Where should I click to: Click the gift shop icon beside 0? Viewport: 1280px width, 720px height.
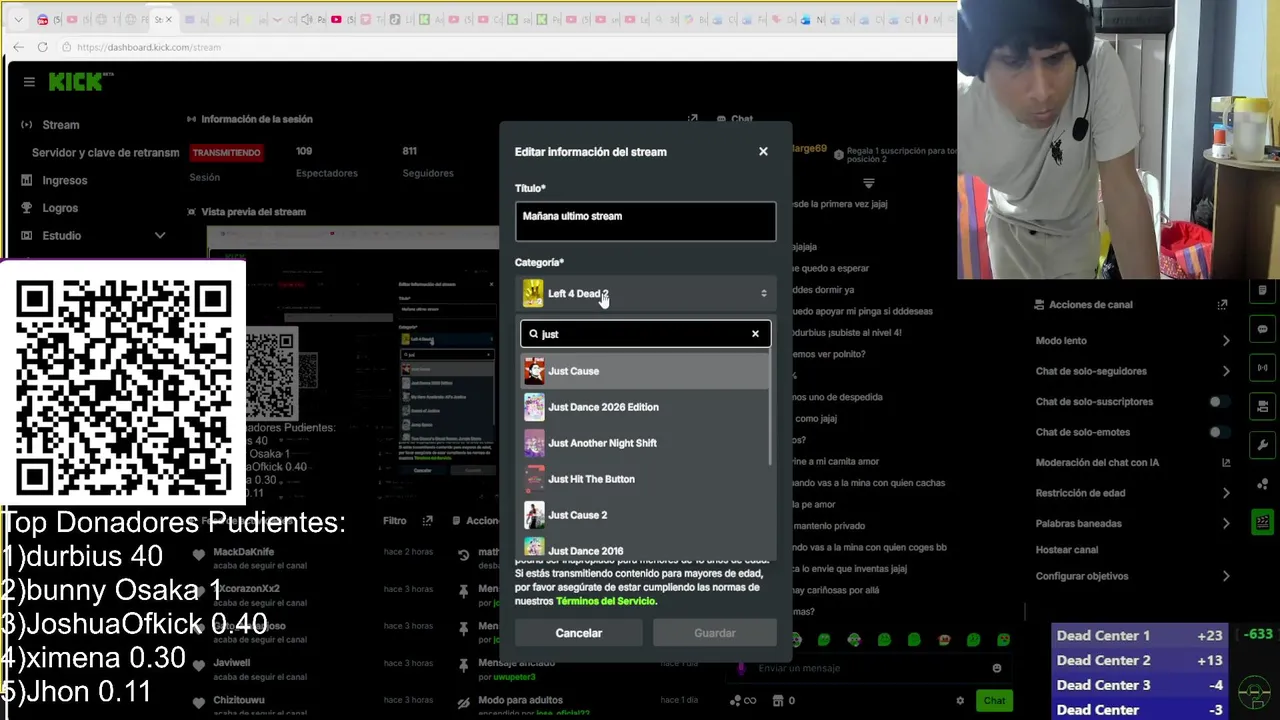pyautogui.click(x=780, y=700)
